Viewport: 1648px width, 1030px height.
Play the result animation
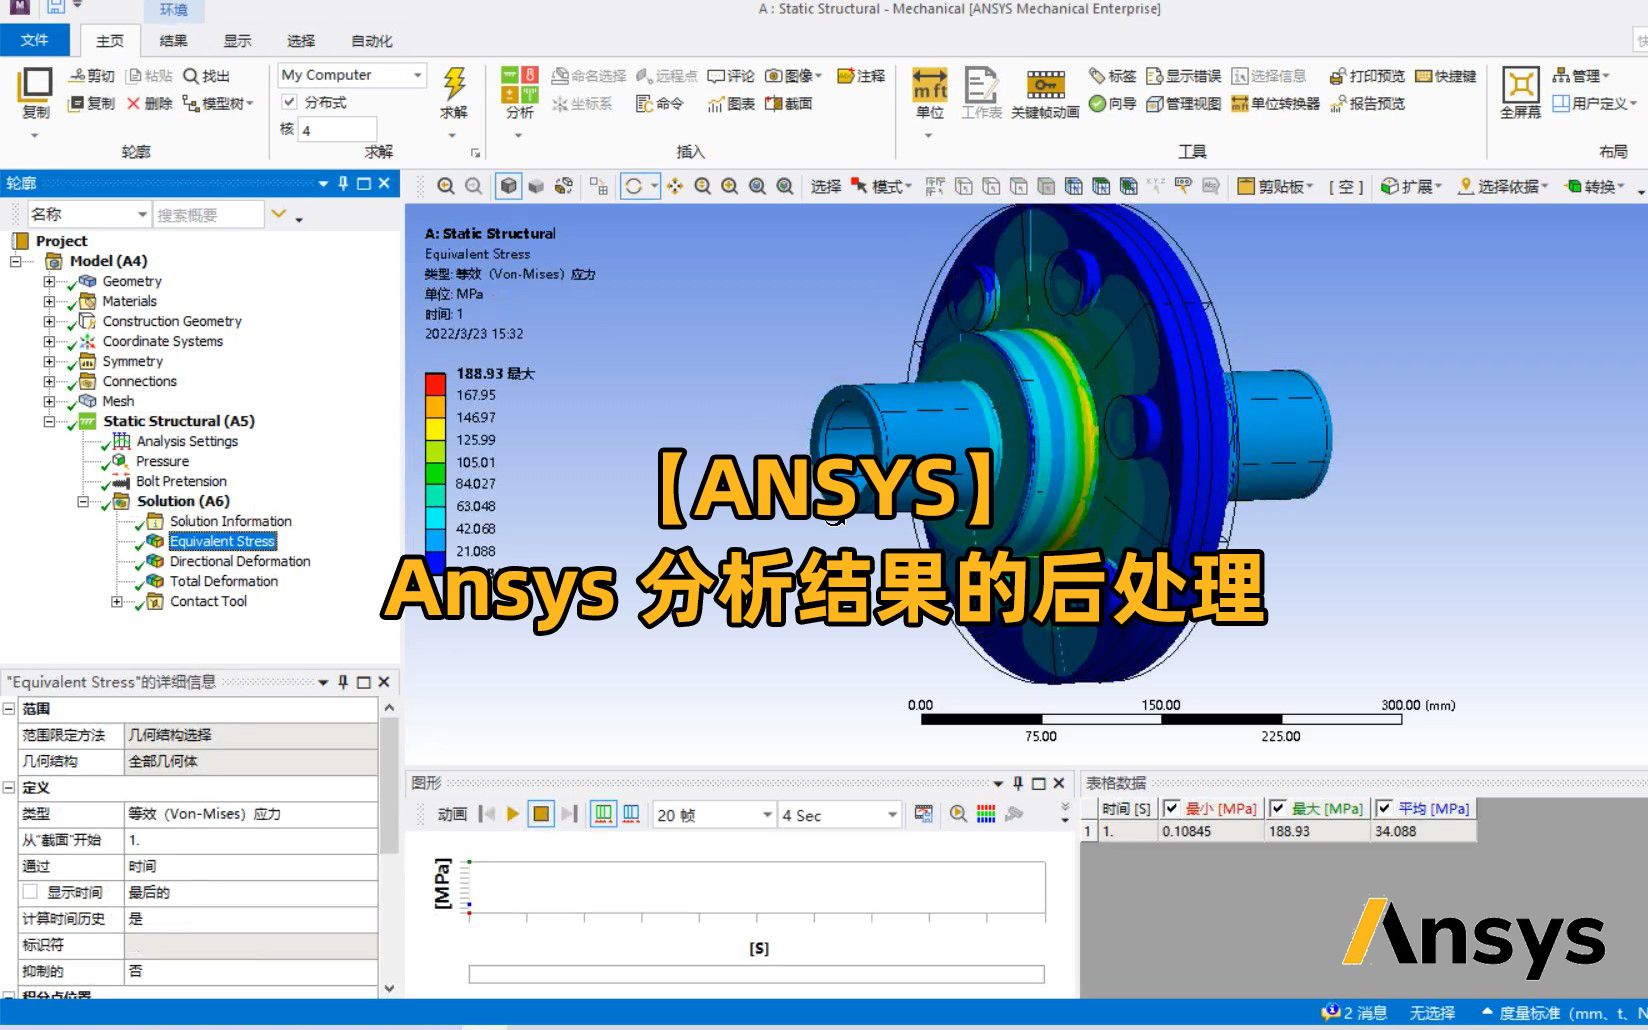point(513,814)
